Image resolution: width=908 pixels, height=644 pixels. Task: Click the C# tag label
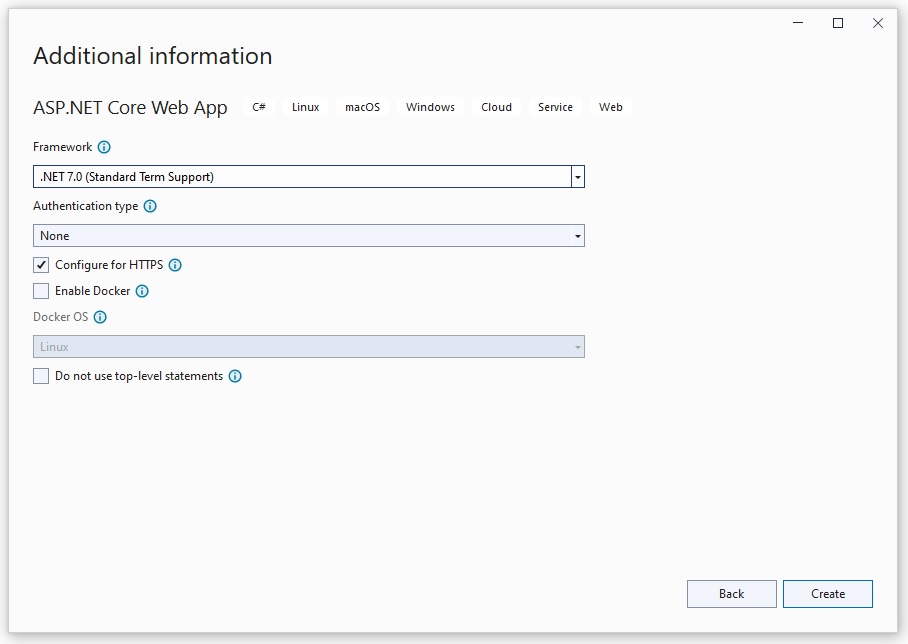[x=259, y=107]
